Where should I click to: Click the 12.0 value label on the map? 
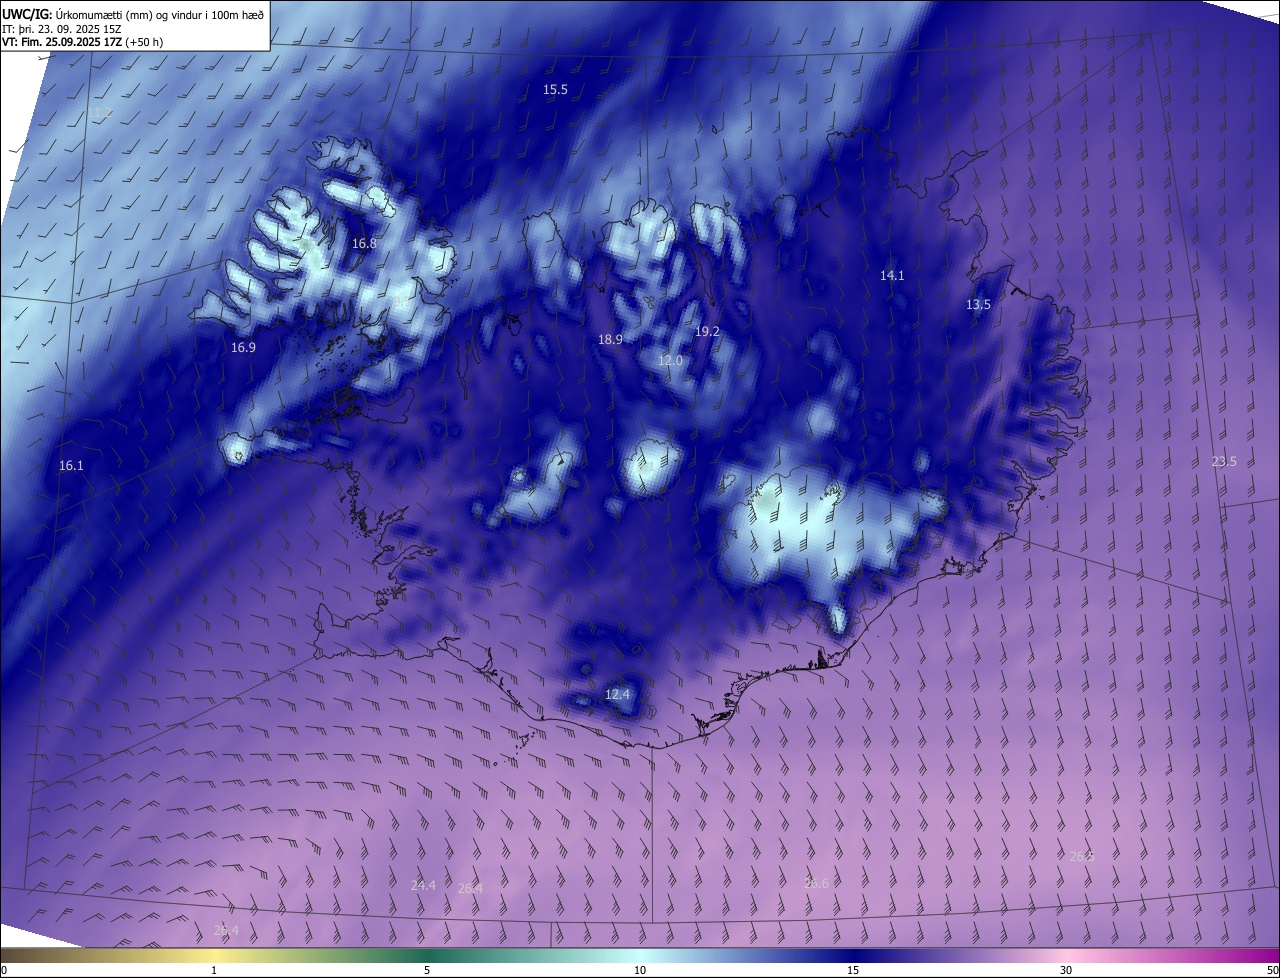(x=670, y=361)
